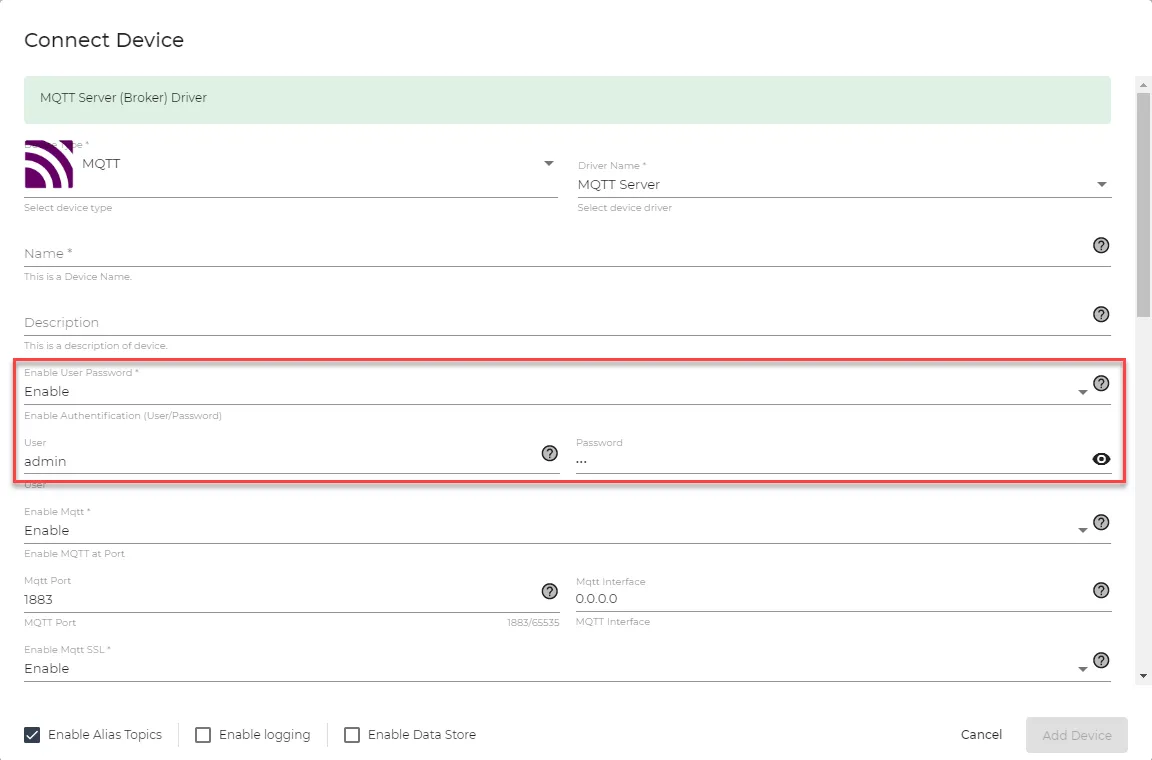
Task: Open help for Enable Mqtt dropdown
Action: pos(1101,522)
